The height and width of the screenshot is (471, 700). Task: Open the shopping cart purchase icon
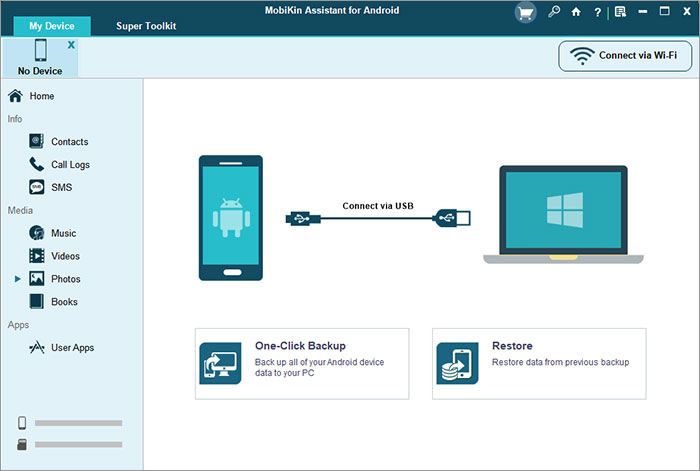(x=525, y=13)
